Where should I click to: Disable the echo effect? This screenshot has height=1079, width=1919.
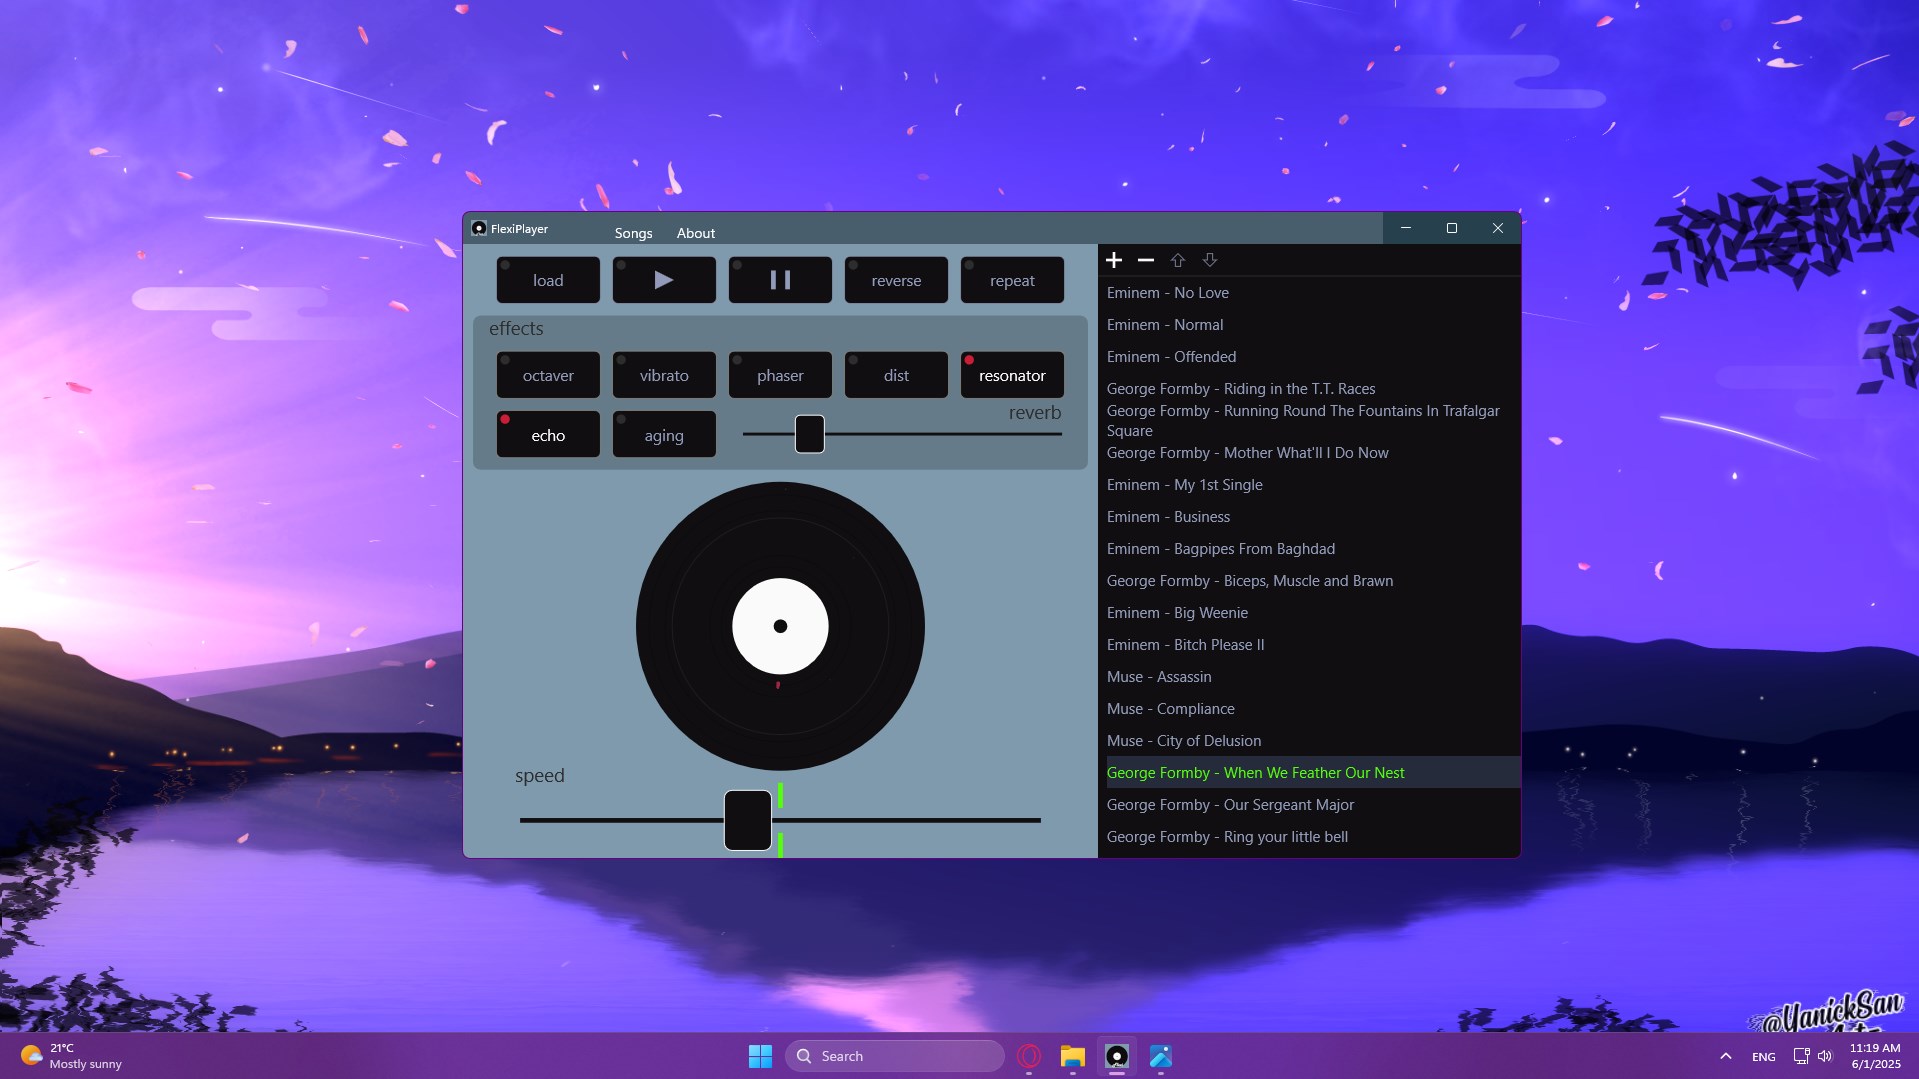pyautogui.click(x=547, y=434)
